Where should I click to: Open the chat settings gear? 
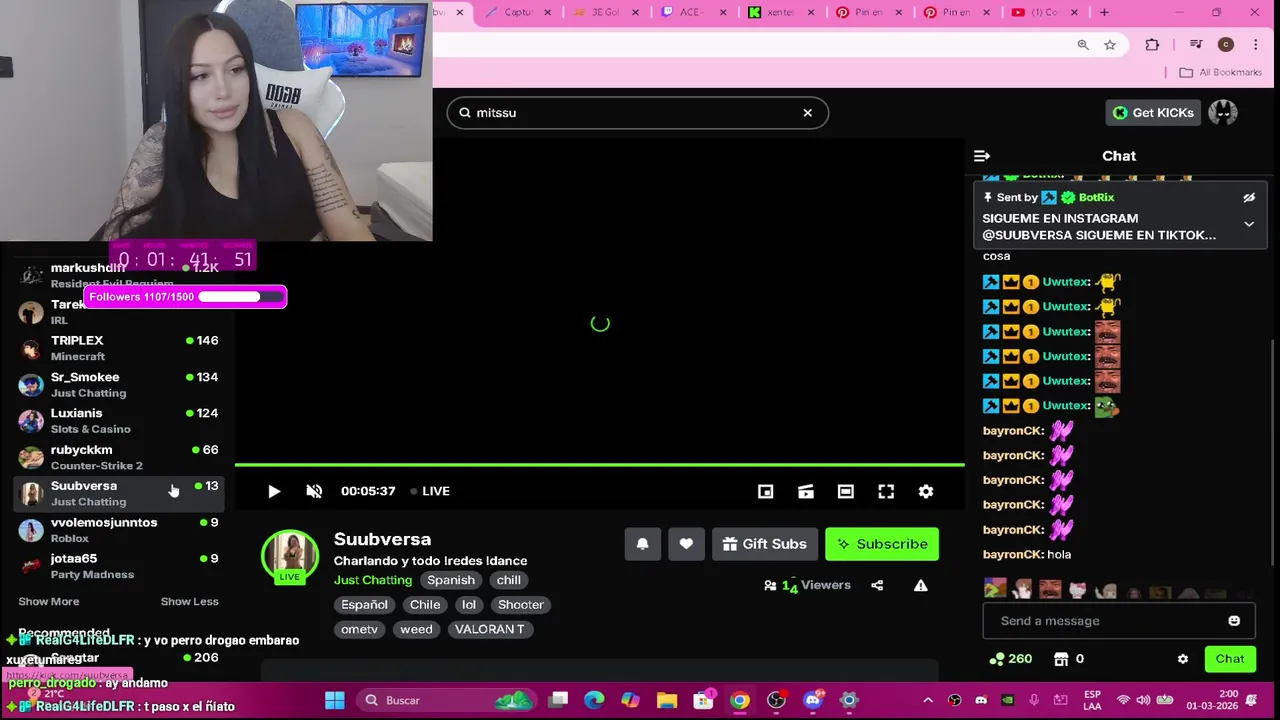tap(1183, 659)
